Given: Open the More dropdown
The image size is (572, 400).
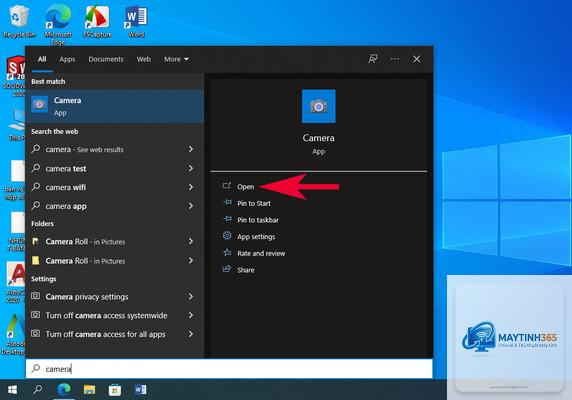Looking at the screenshot, I should pyautogui.click(x=176, y=59).
